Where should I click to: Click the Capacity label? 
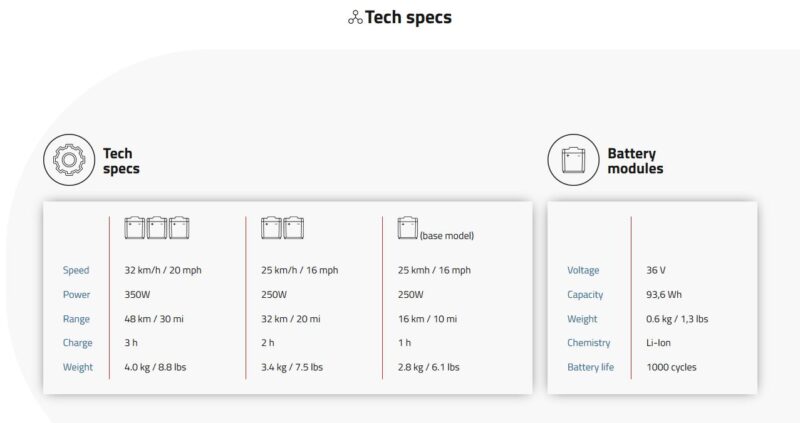585,294
